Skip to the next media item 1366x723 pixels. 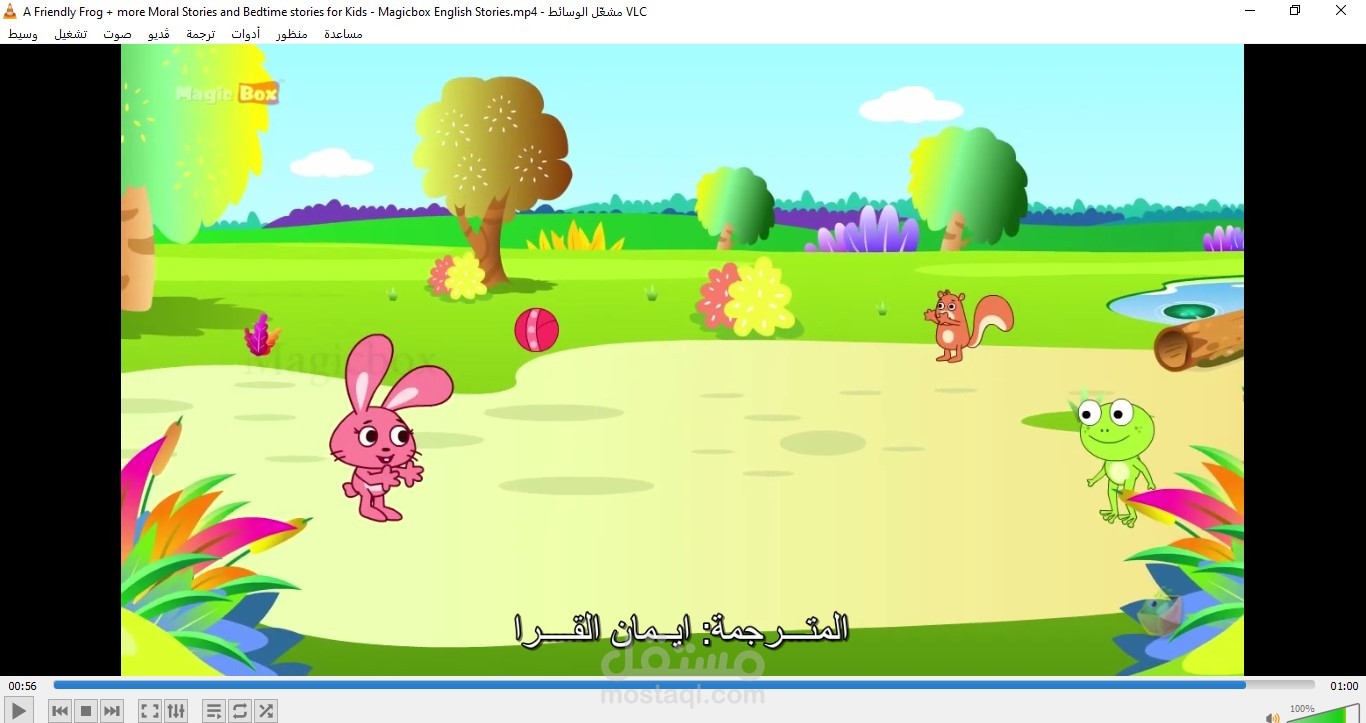112,711
